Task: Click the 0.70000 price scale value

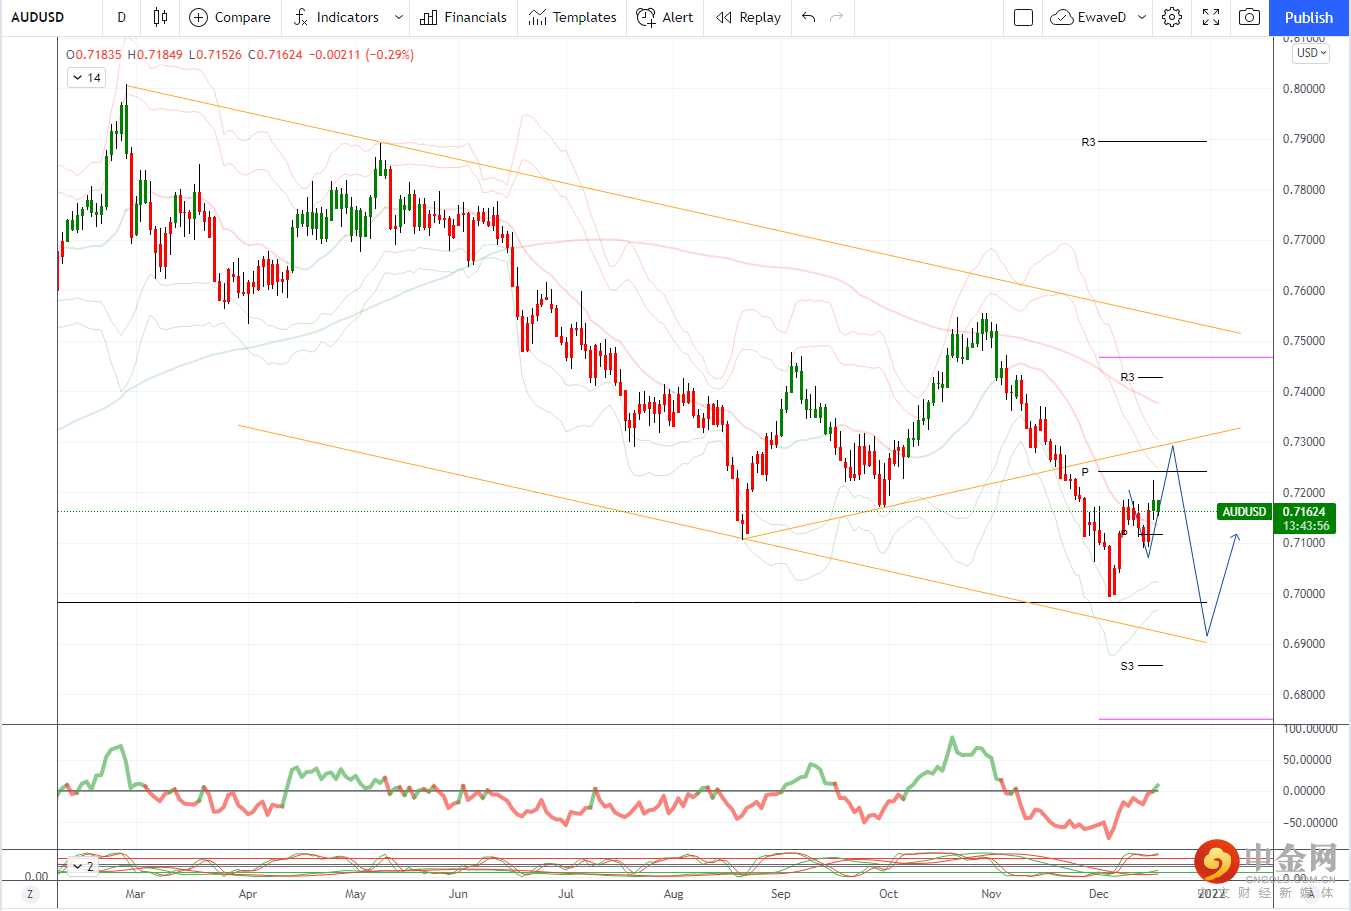Action: coord(1304,594)
